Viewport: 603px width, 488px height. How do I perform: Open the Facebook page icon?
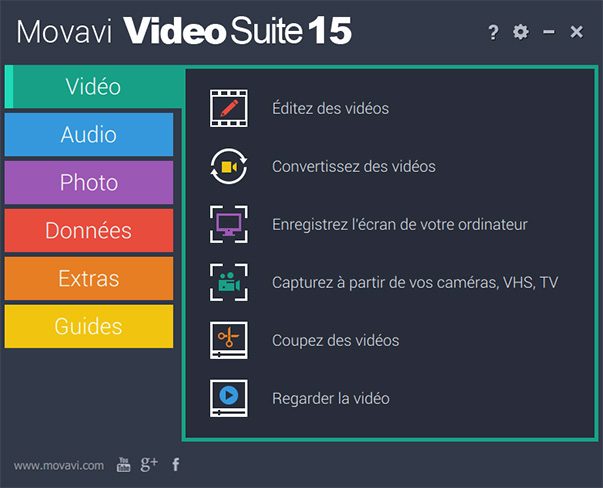pos(176,465)
